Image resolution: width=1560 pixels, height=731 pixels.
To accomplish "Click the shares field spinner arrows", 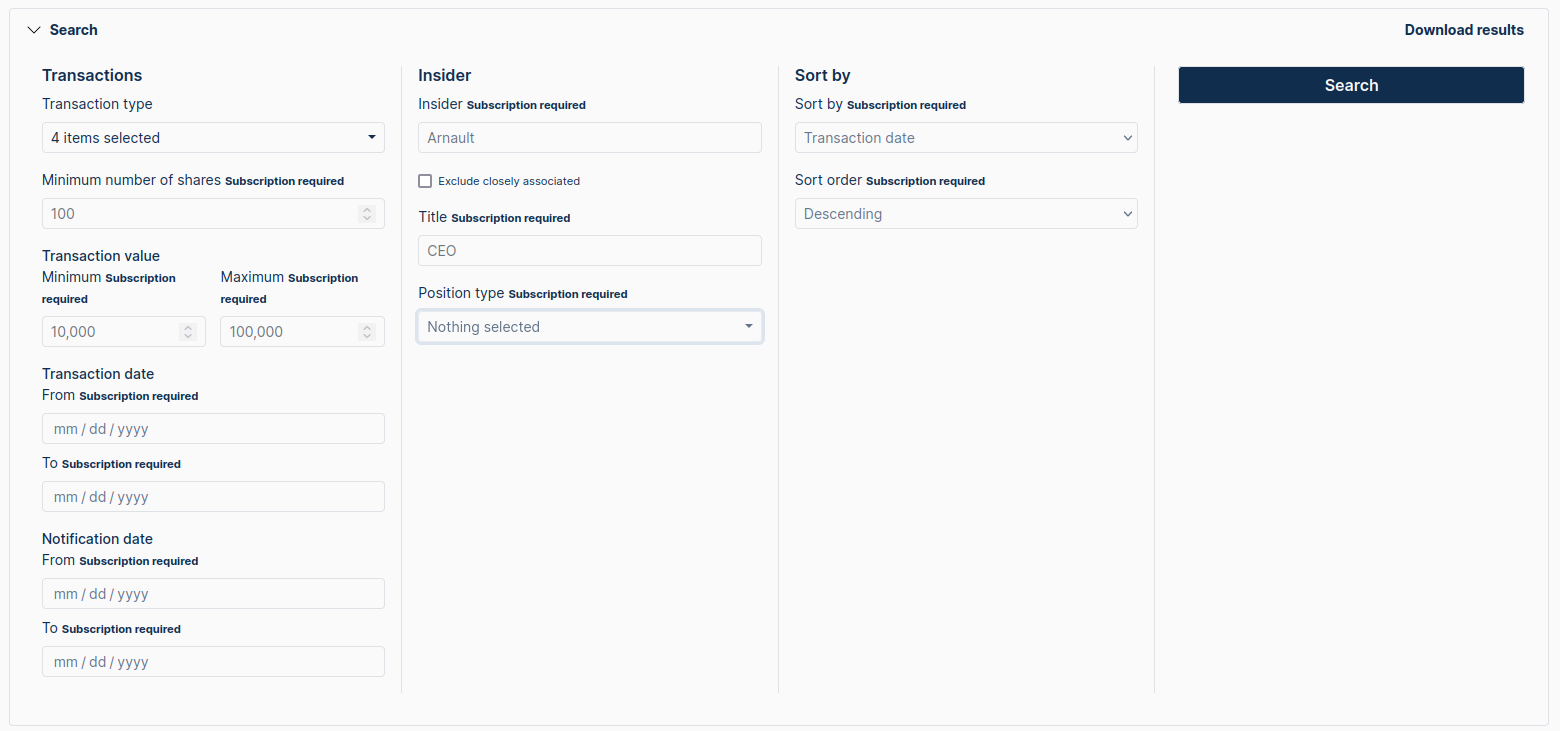I will pyautogui.click(x=367, y=214).
